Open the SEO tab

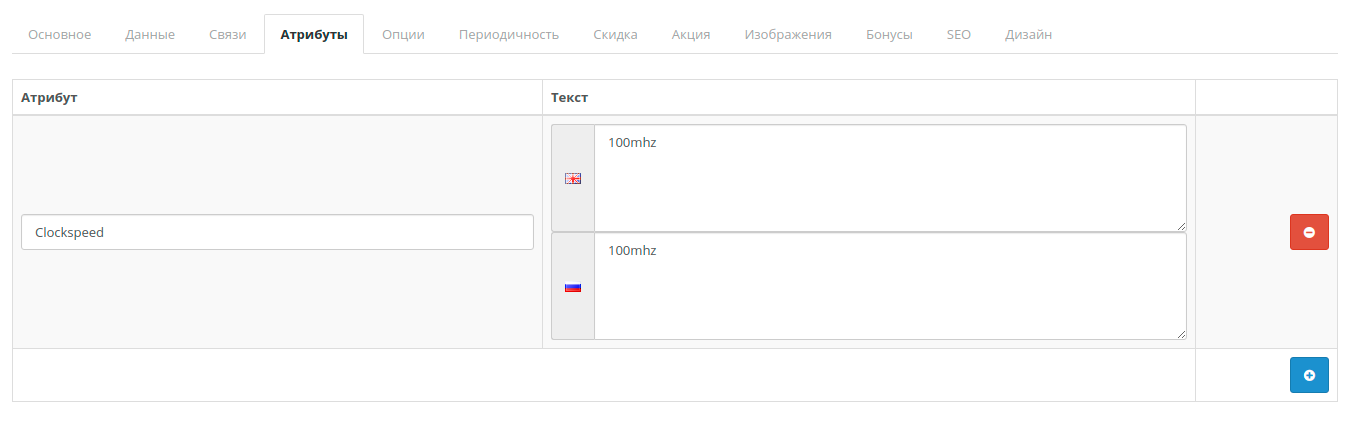click(x=959, y=35)
